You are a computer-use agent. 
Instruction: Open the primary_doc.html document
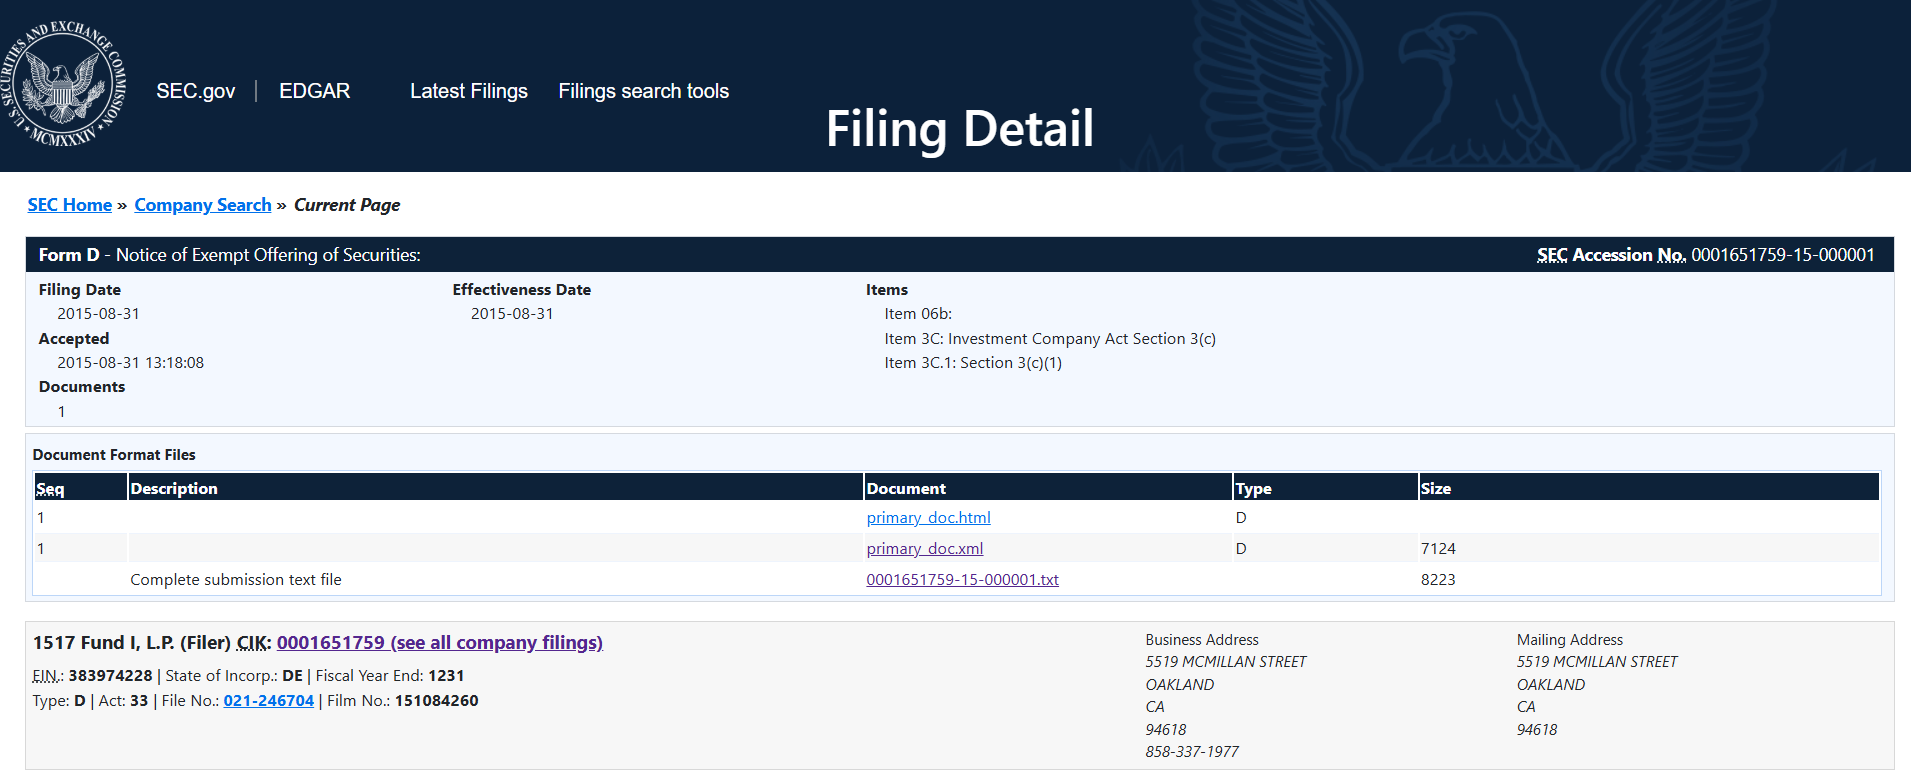coord(929,518)
